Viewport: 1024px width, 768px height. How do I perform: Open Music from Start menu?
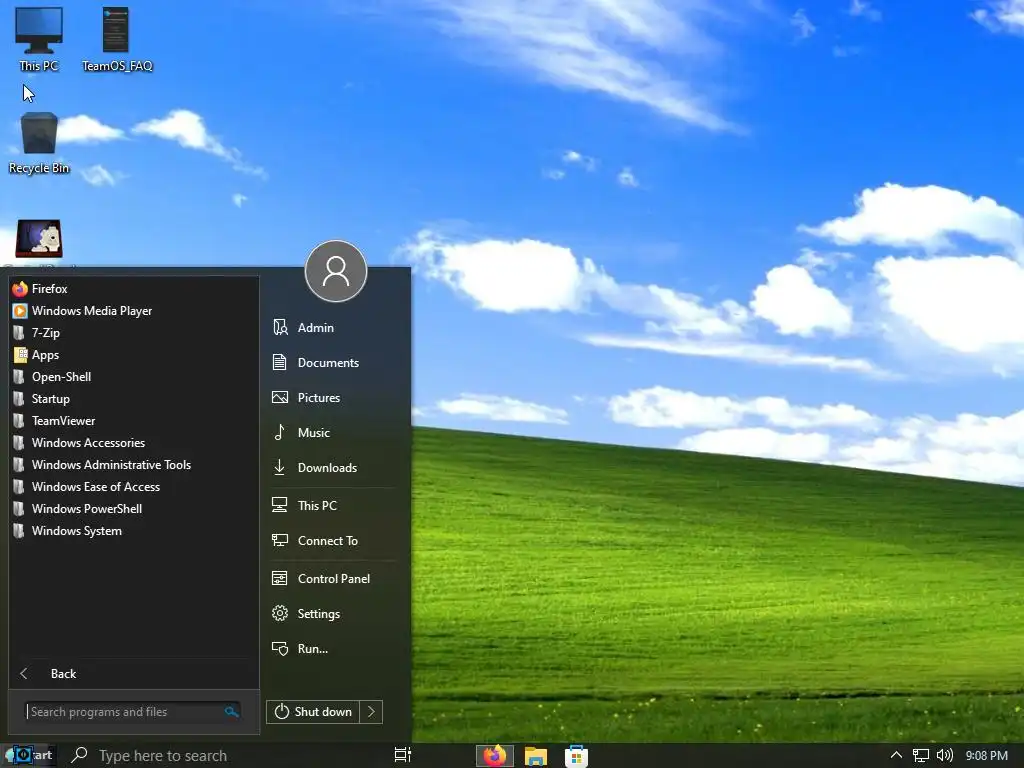[334, 432]
